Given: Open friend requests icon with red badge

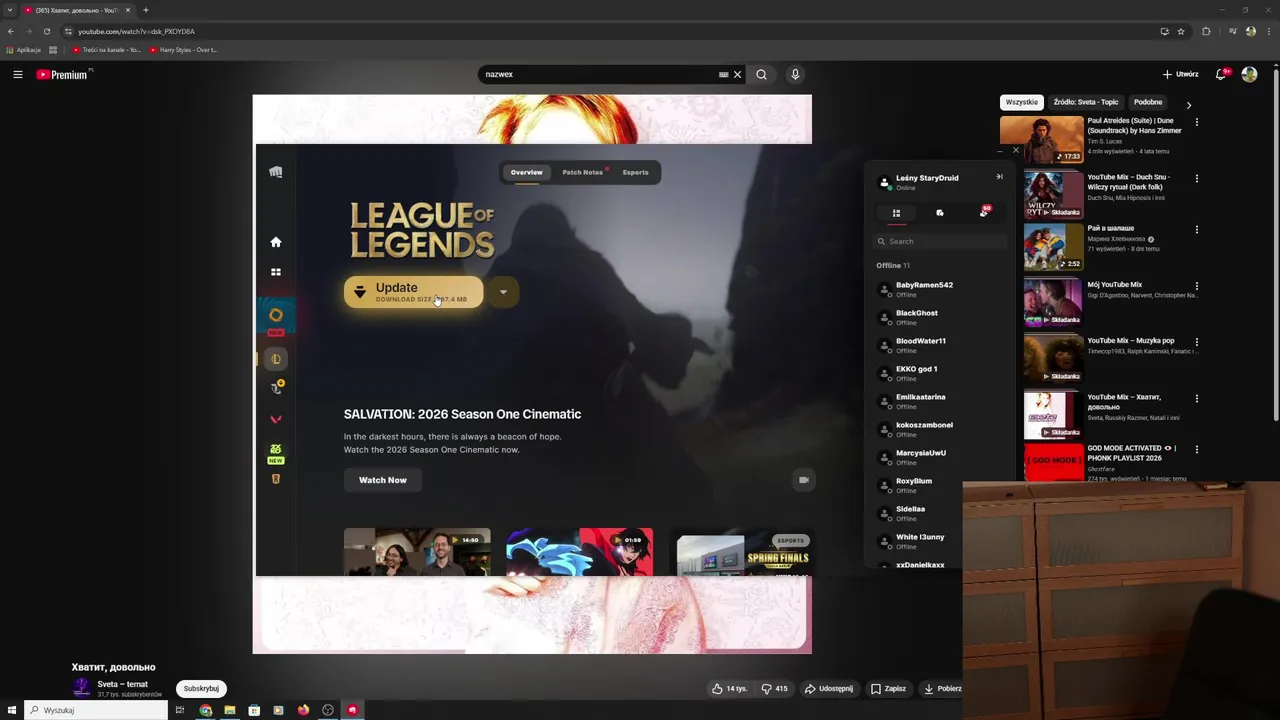Looking at the screenshot, I should [984, 212].
